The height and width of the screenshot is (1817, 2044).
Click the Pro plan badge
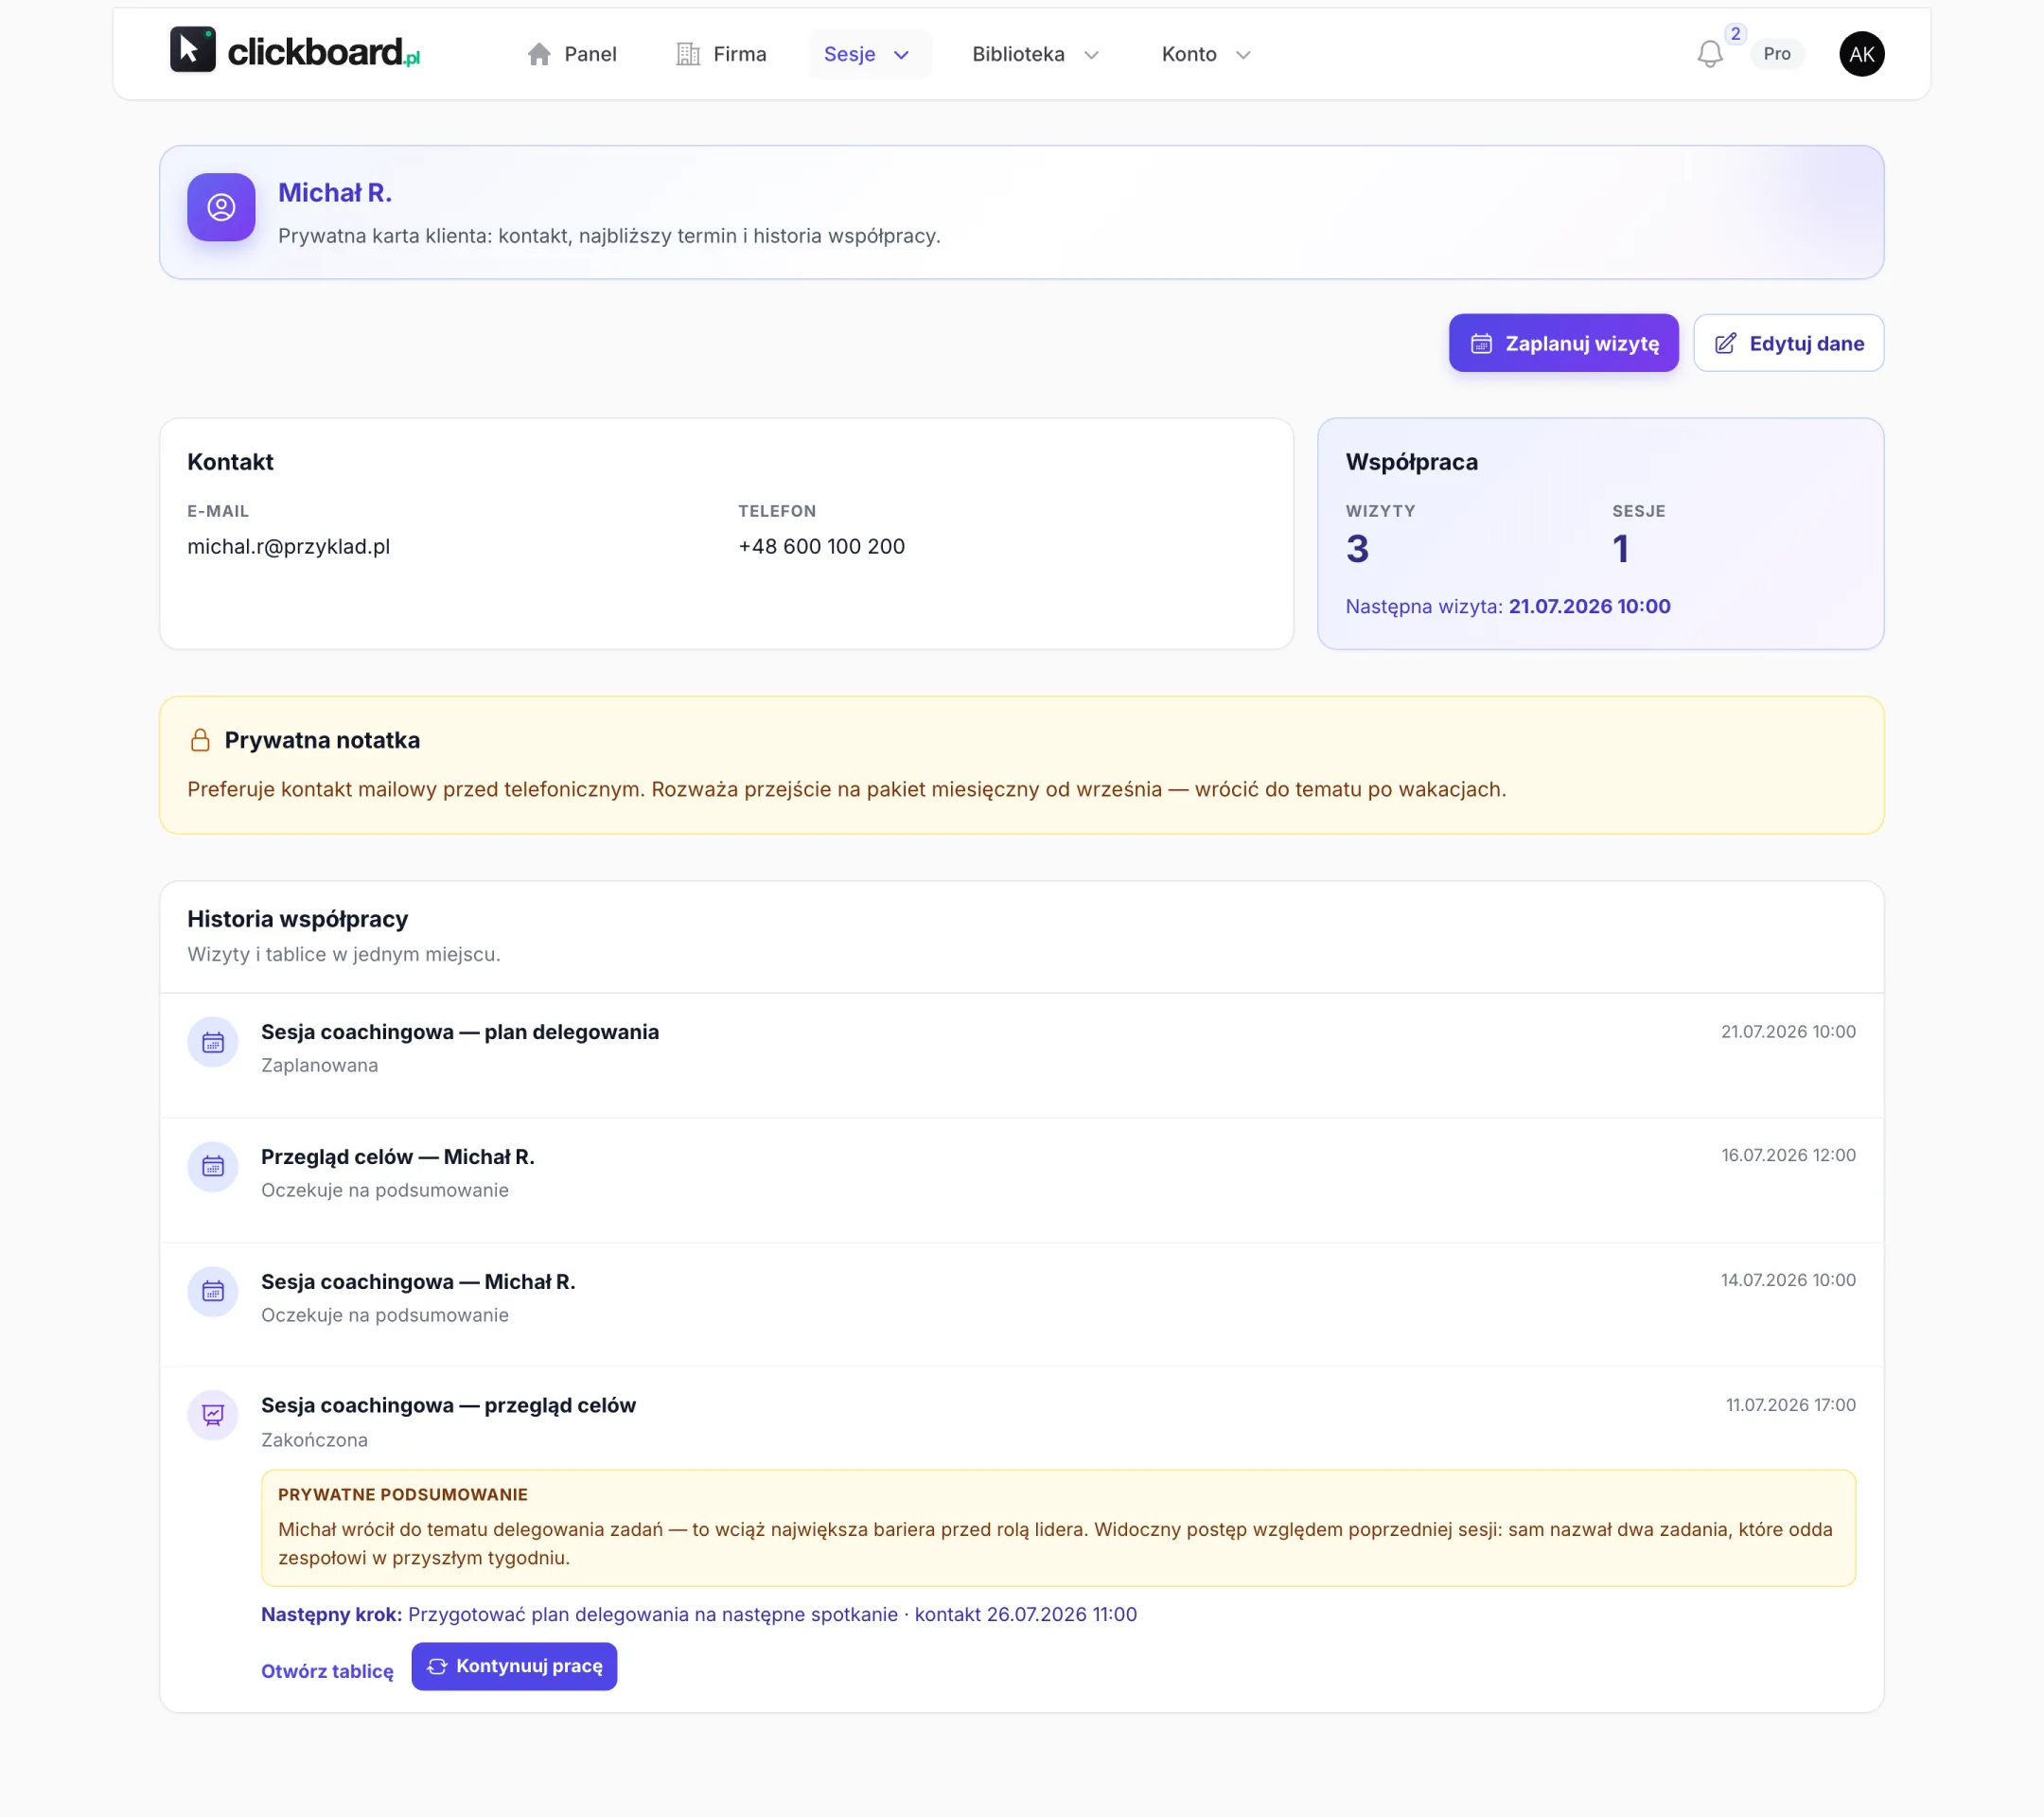coord(1776,54)
